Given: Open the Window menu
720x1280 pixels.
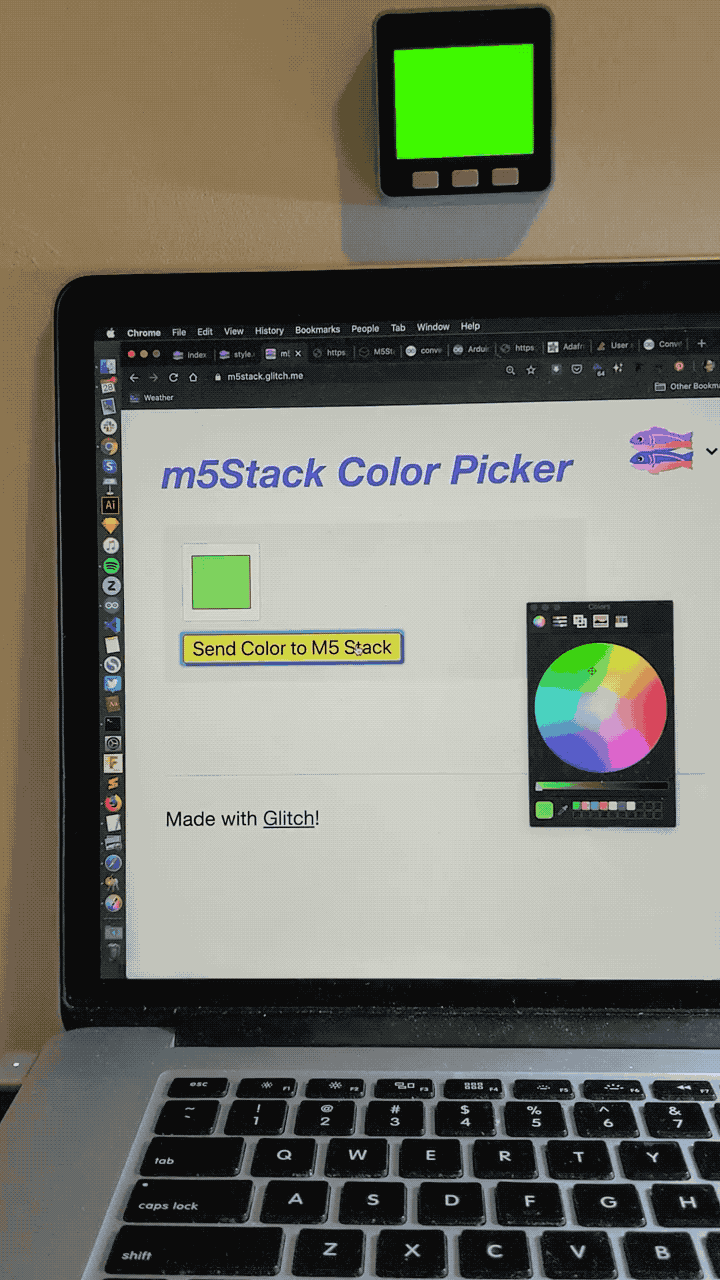Looking at the screenshot, I should (433, 328).
